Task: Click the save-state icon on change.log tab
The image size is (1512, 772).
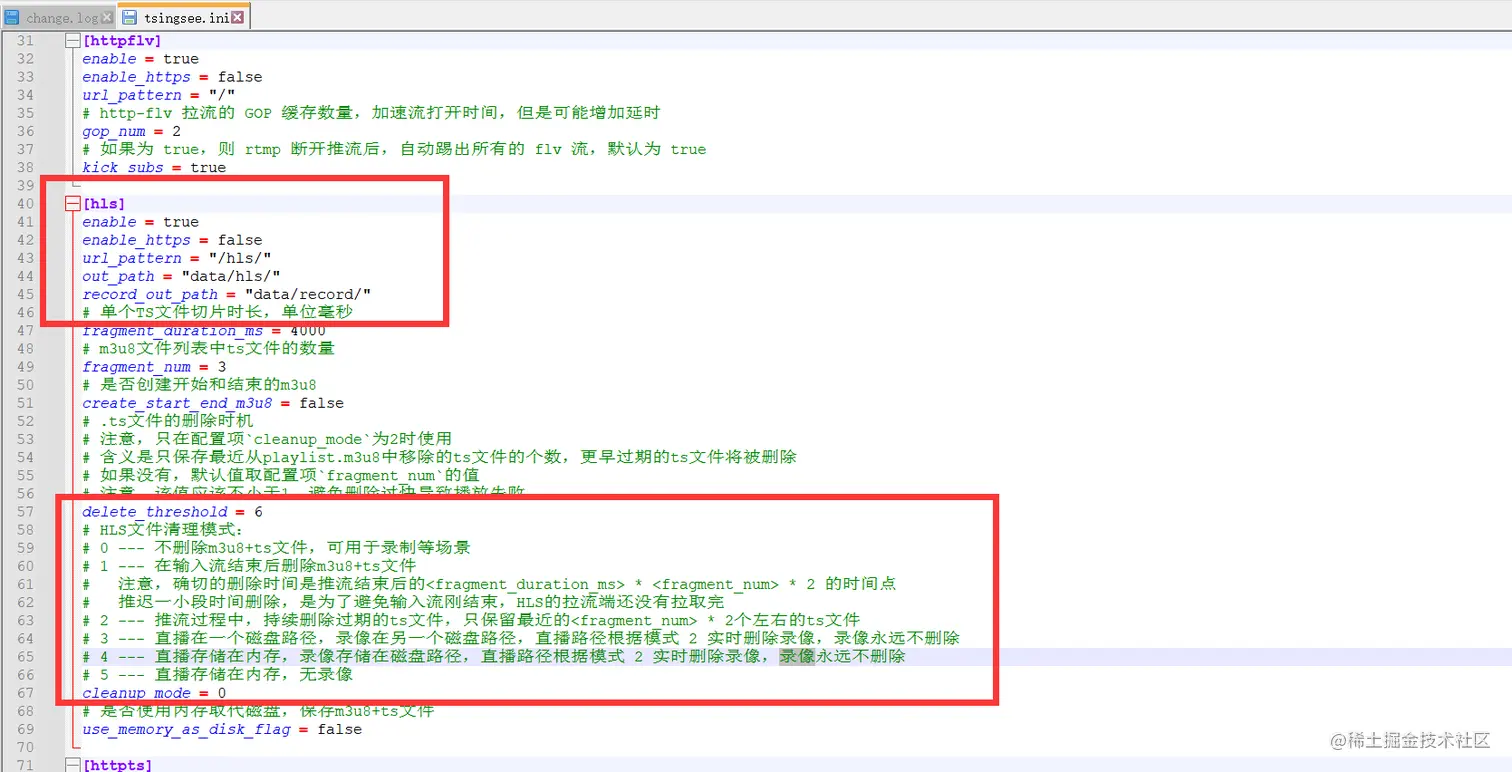Action: (x=11, y=17)
